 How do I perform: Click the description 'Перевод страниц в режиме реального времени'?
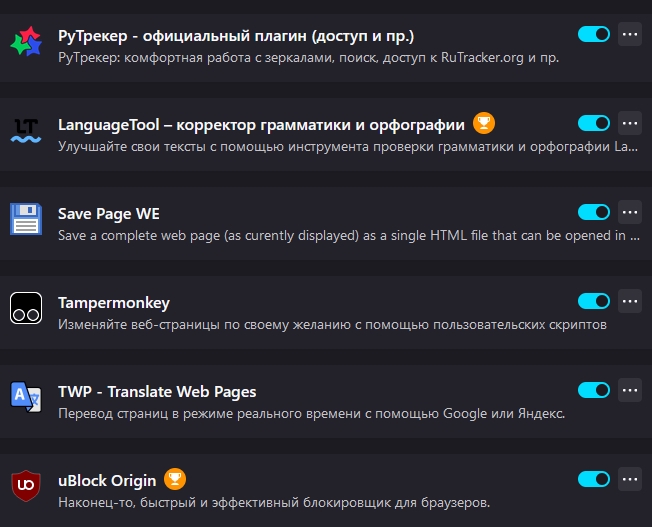[312, 413]
